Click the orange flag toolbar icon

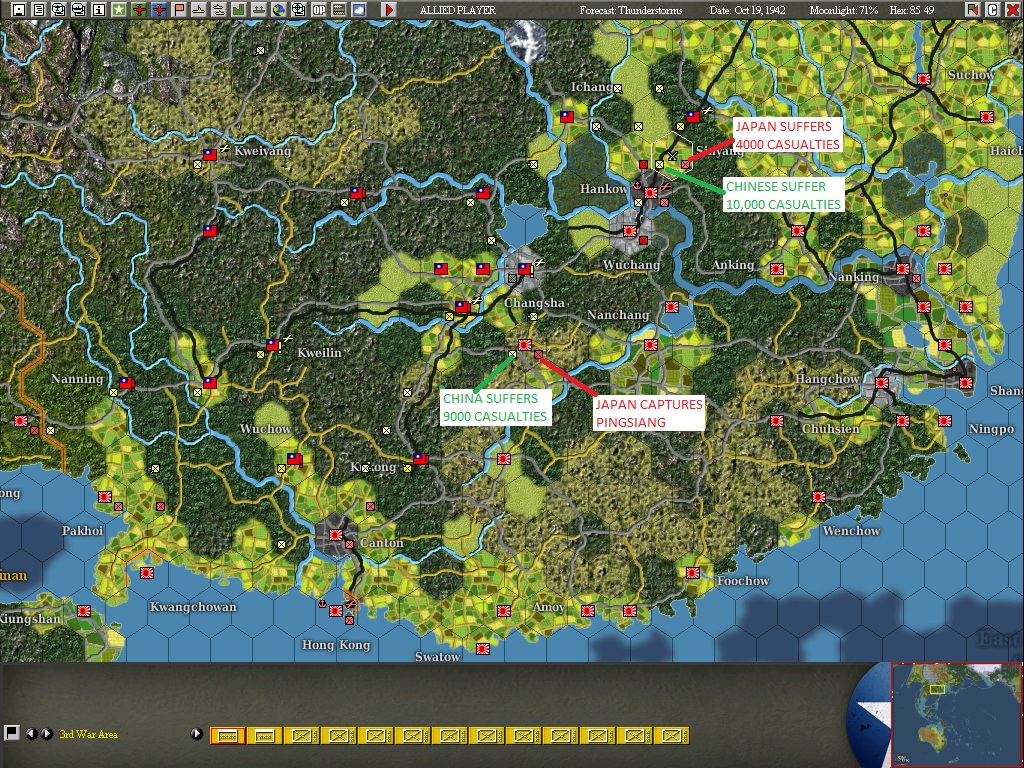click(179, 10)
